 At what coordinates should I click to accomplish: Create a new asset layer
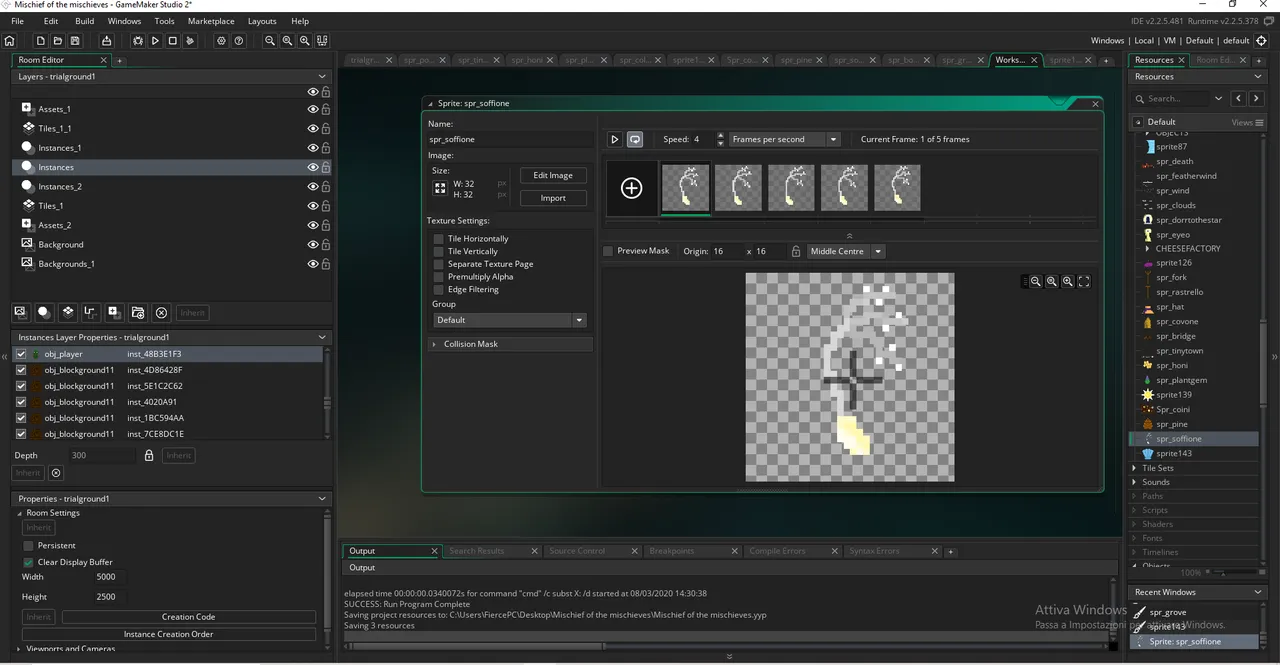coord(114,312)
